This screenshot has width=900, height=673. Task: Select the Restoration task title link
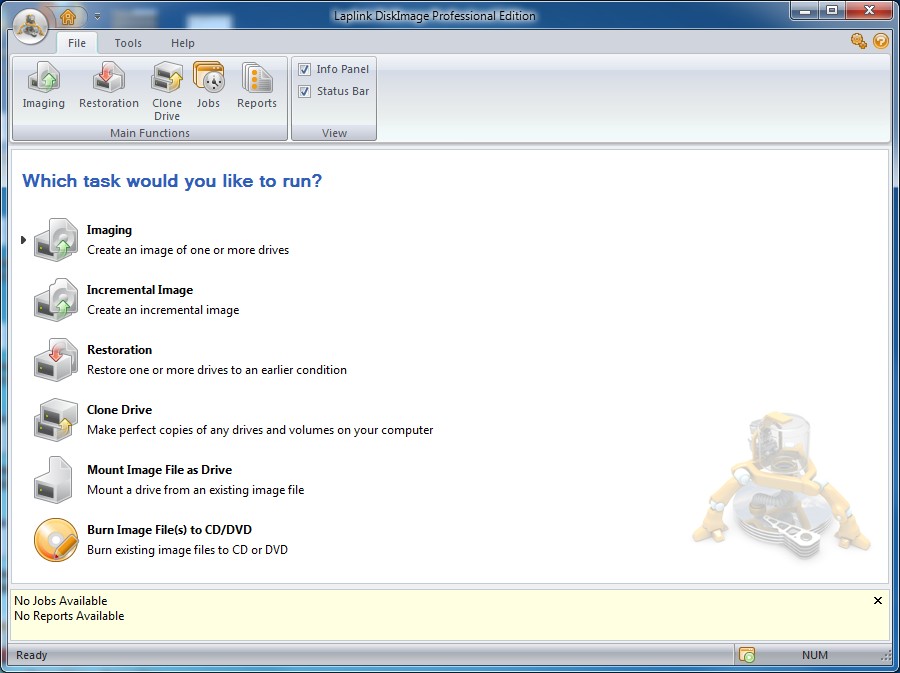click(119, 349)
